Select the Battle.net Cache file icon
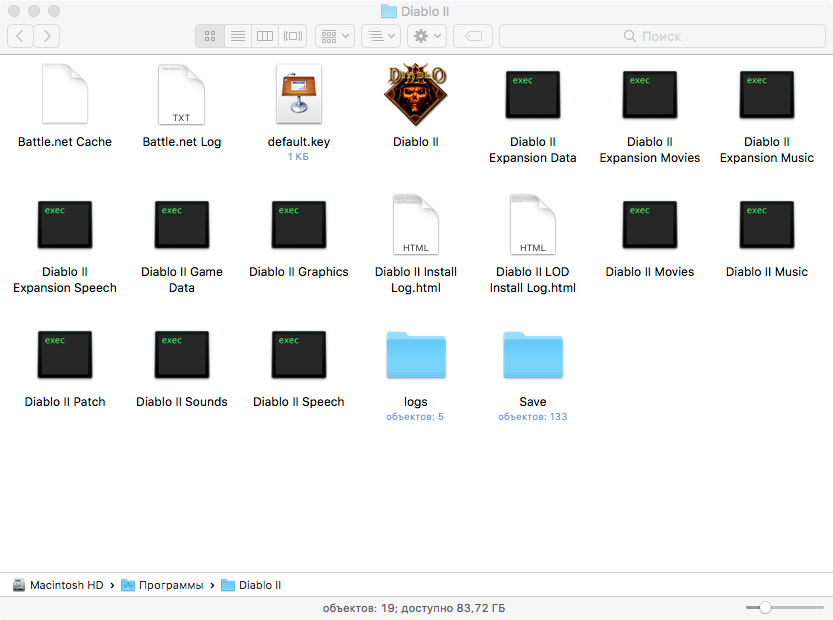This screenshot has height=620, width=833. [65, 94]
